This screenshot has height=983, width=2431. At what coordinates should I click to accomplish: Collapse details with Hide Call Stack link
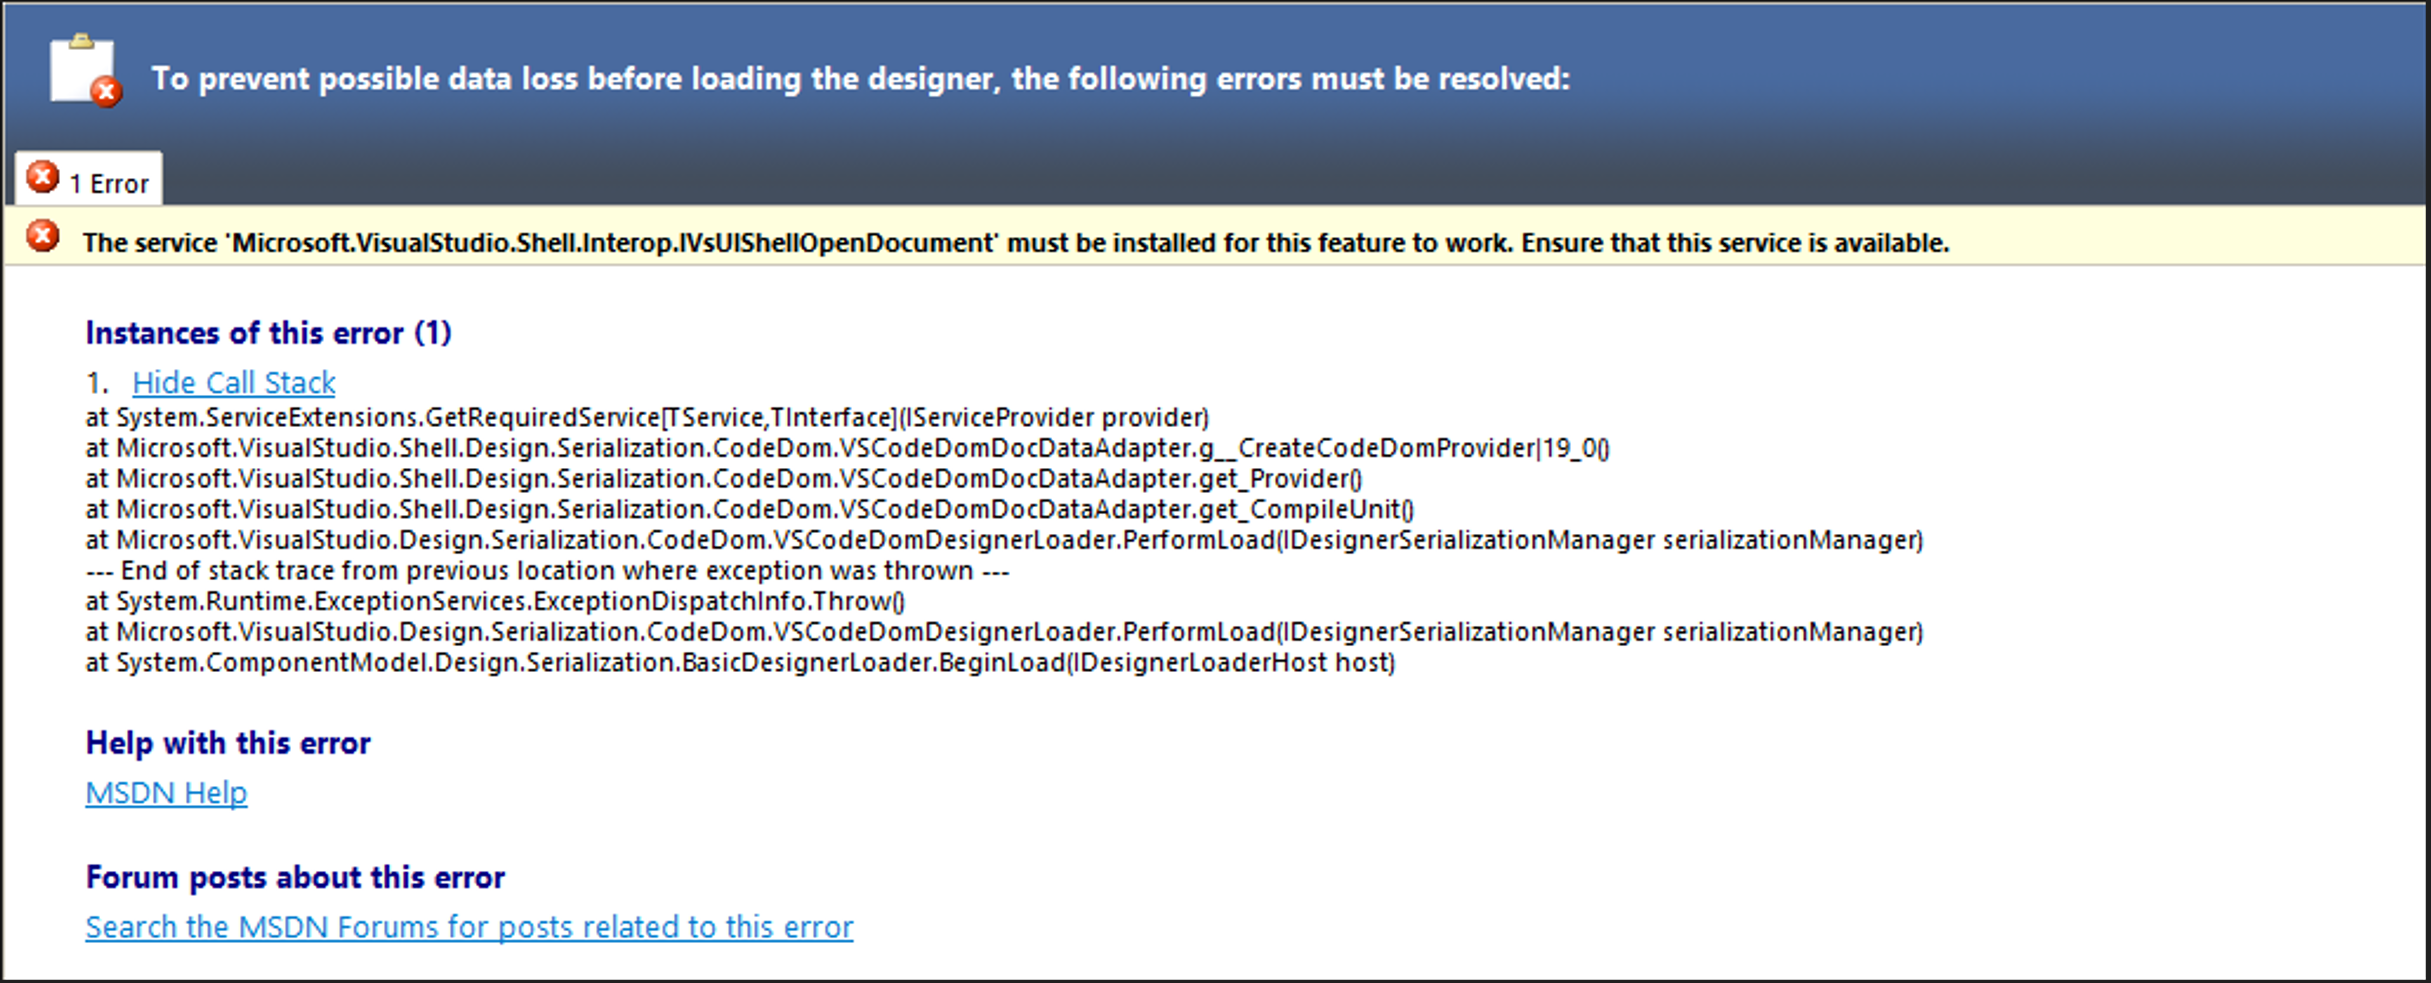234,382
